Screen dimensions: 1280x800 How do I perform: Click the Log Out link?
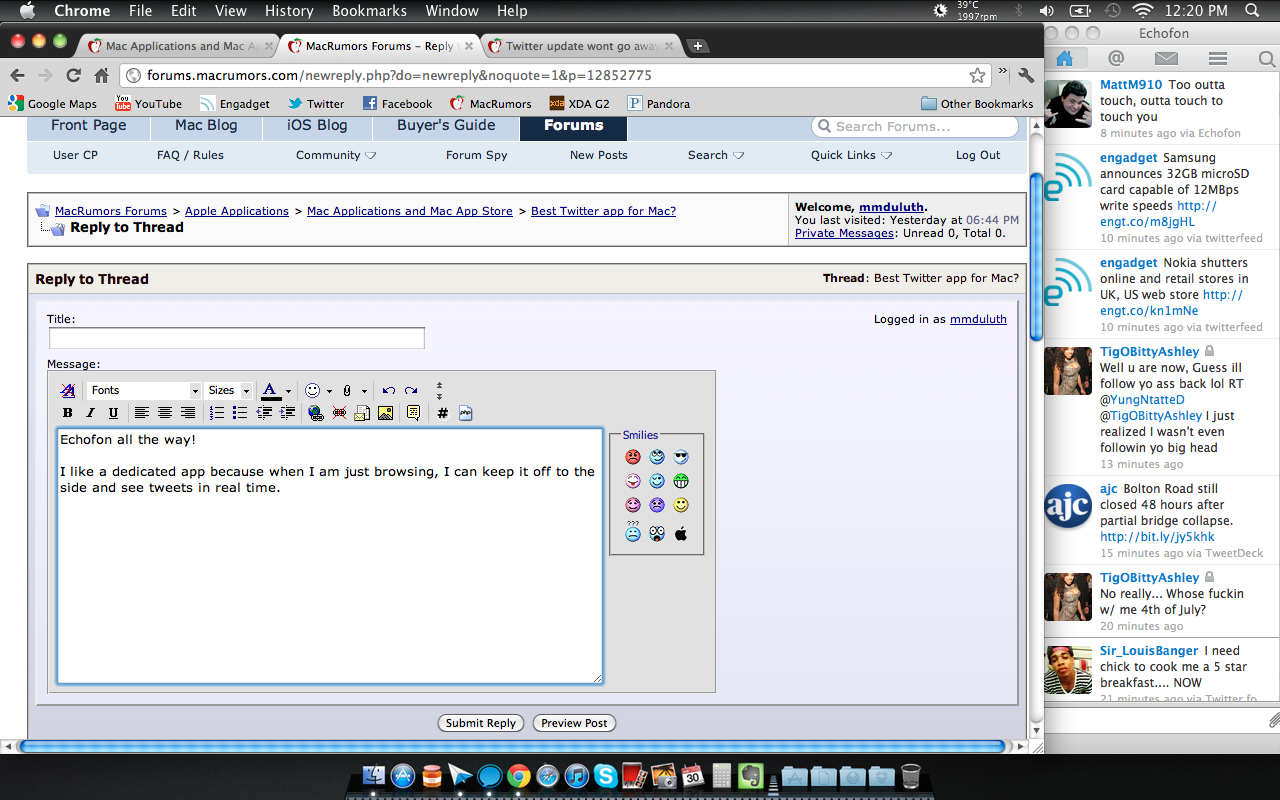[977, 155]
